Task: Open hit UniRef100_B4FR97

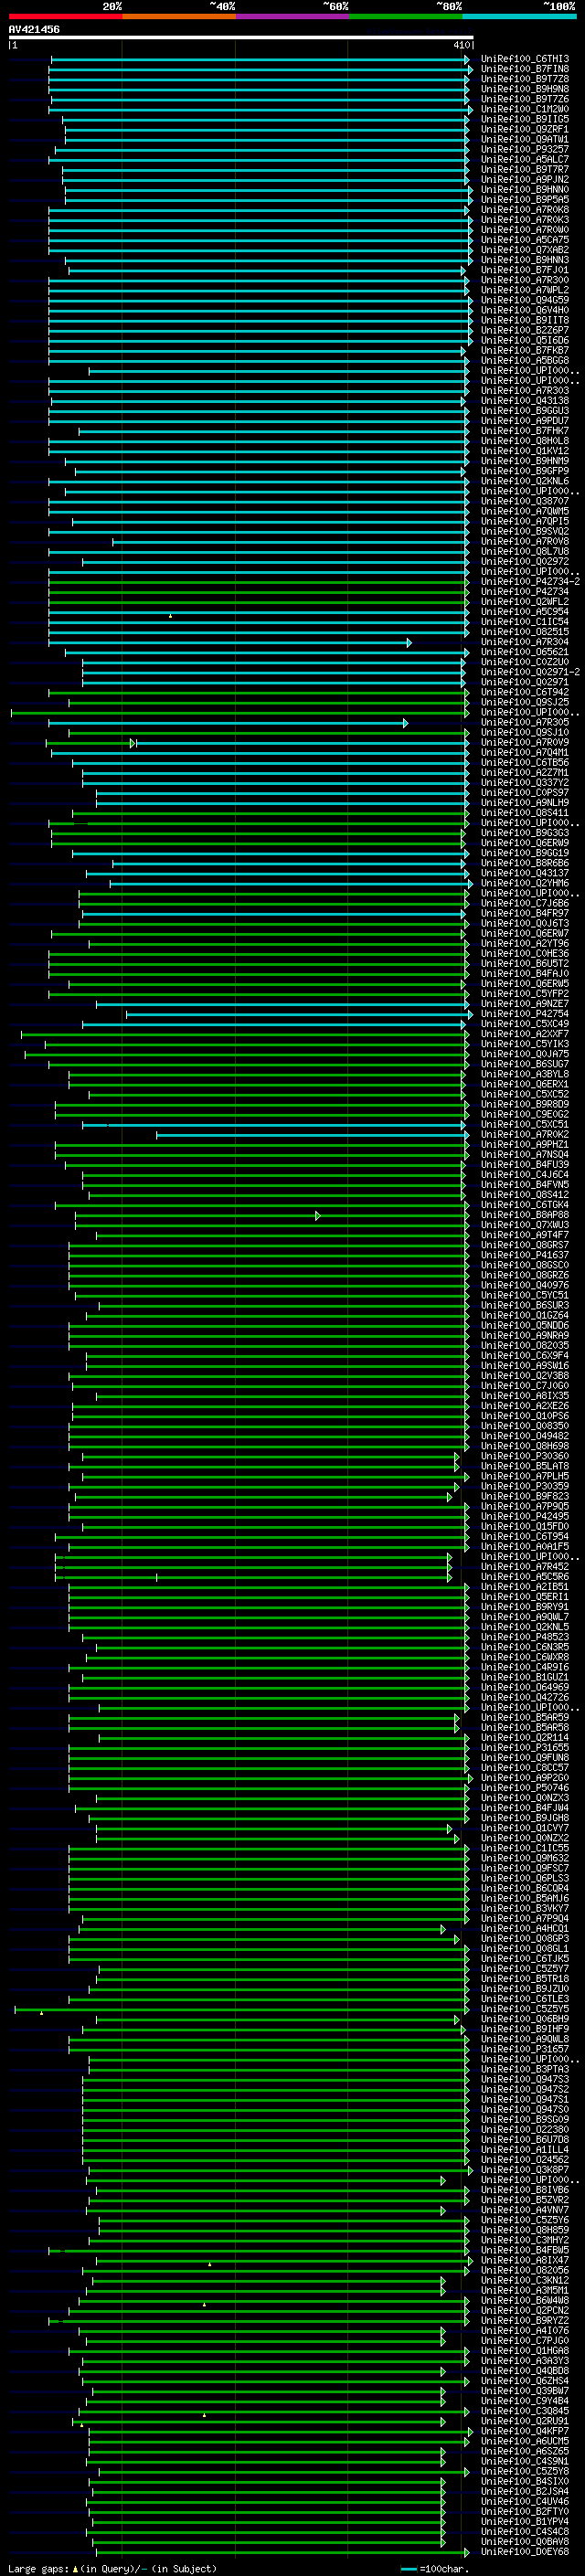Action: tap(524, 913)
